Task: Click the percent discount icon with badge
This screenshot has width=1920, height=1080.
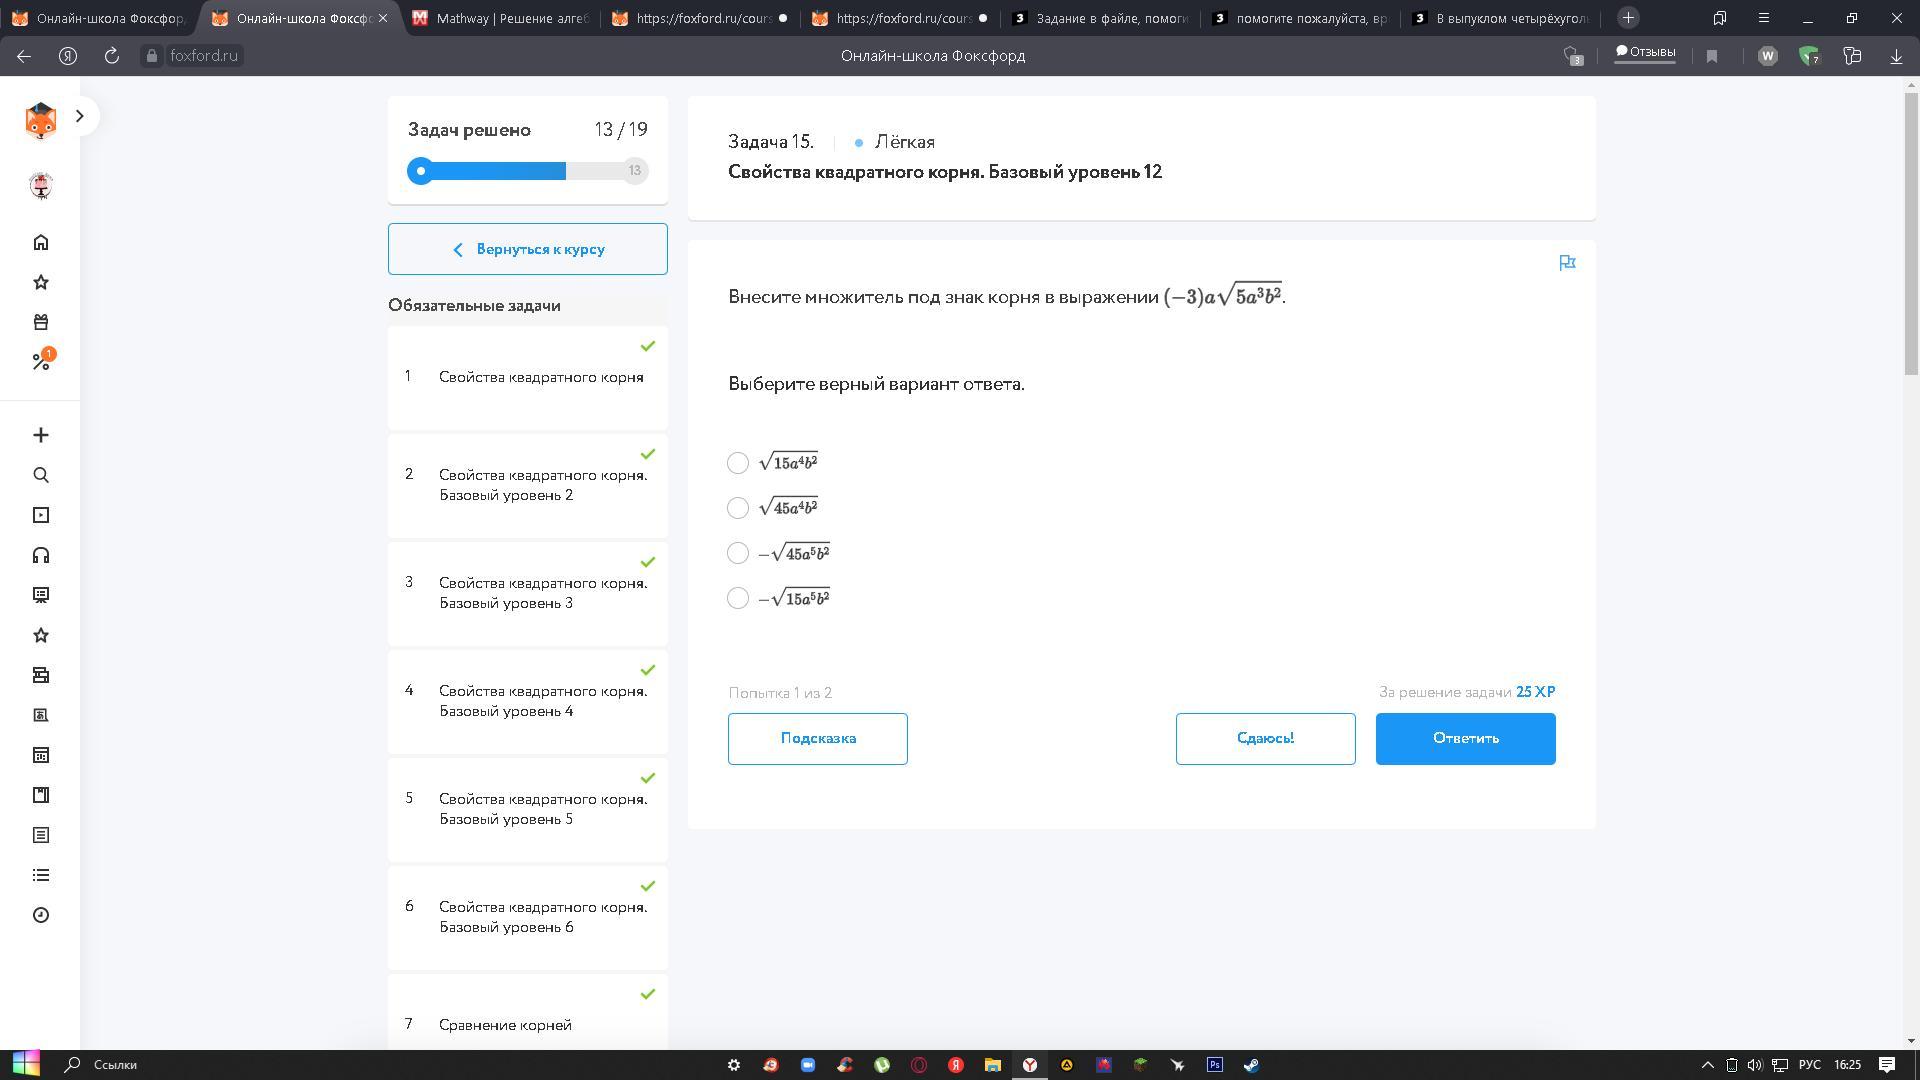Action: (x=41, y=361)
